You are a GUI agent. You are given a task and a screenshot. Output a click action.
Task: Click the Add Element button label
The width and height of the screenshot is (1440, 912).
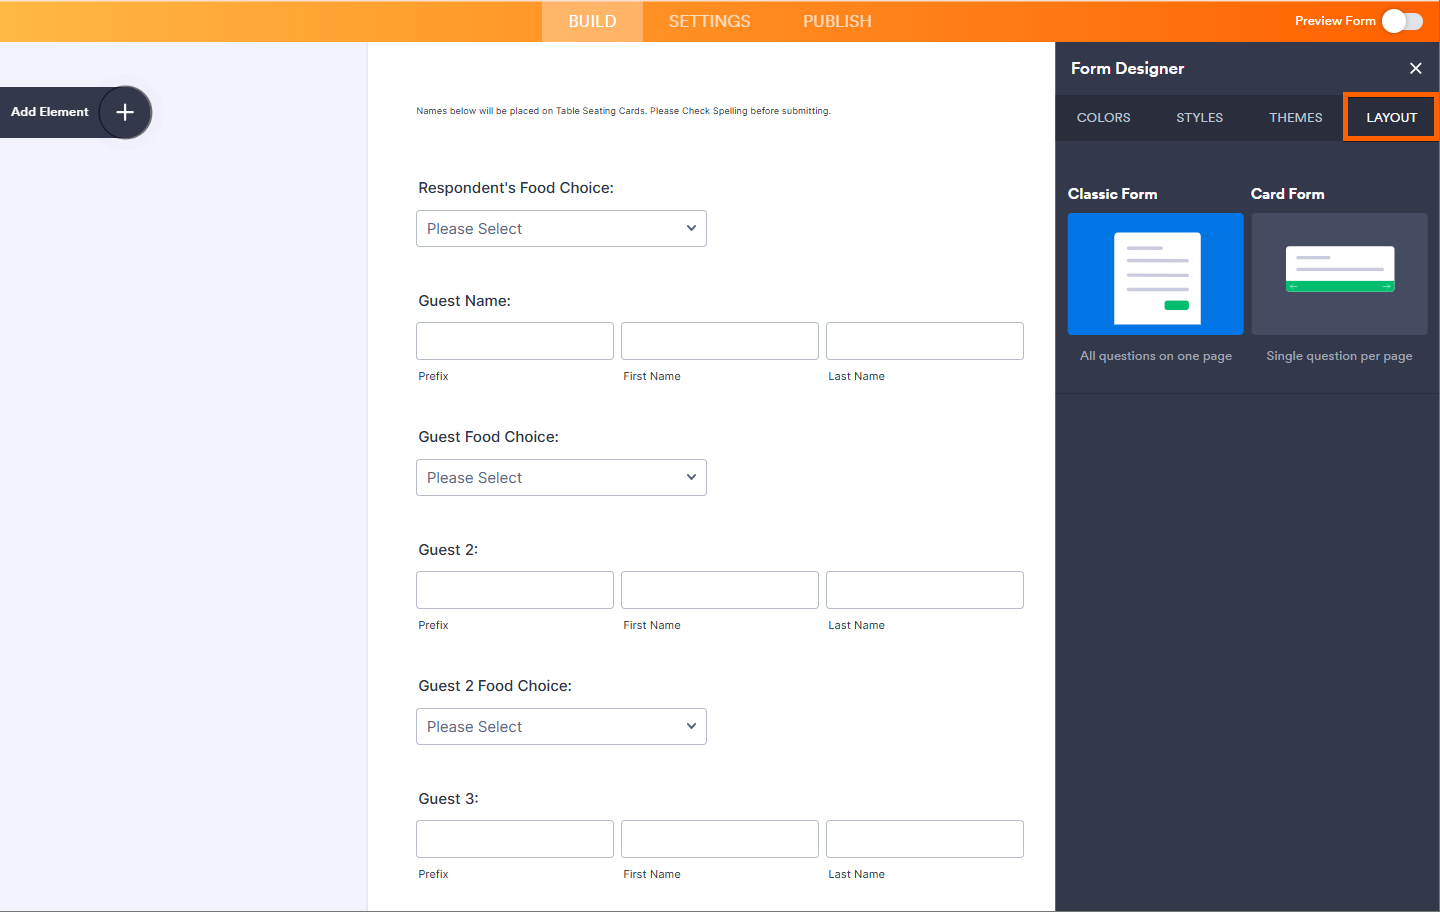[50, 112]
